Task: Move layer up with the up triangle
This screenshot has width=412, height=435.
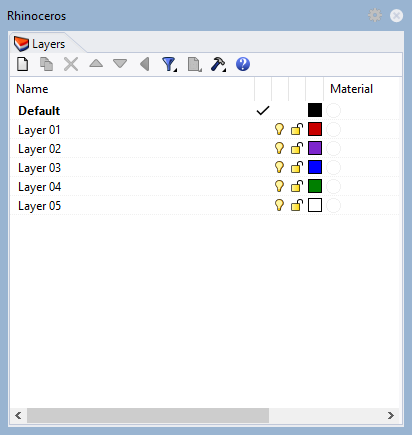Action: [x=96, y=63]
